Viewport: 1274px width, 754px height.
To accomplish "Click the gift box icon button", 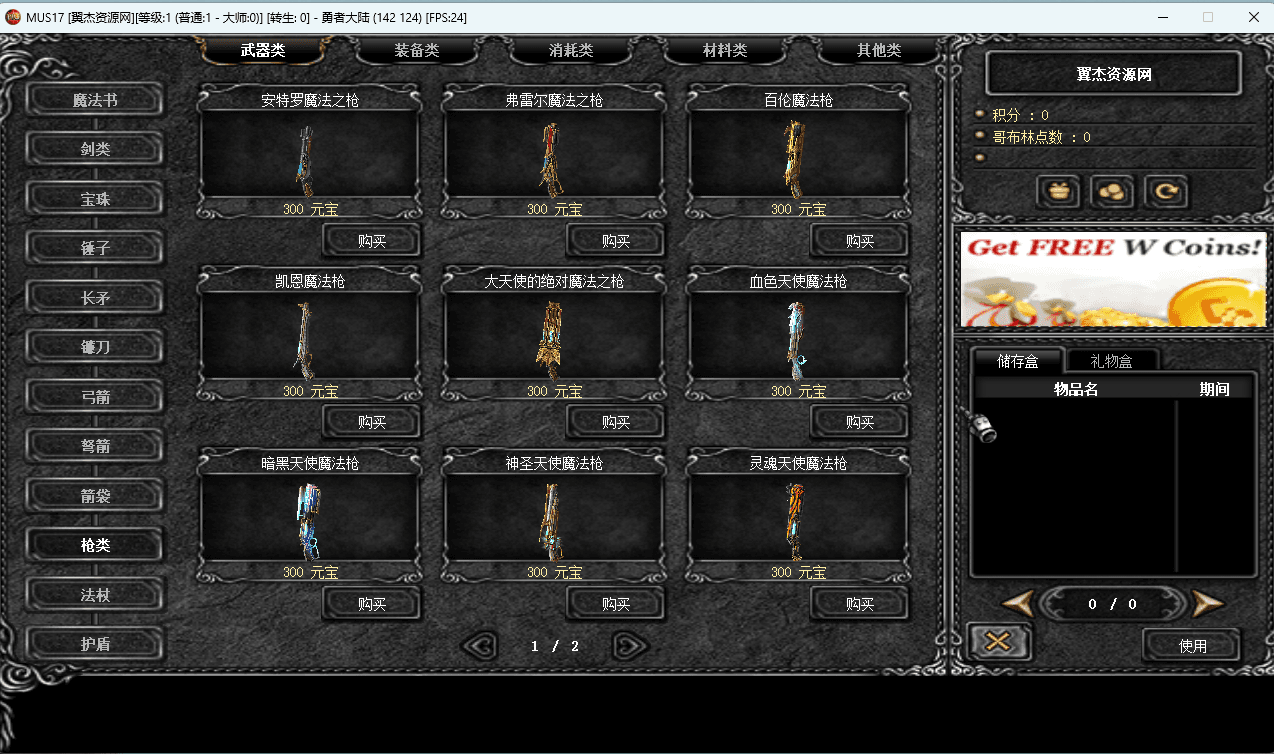I will 1058,191.
